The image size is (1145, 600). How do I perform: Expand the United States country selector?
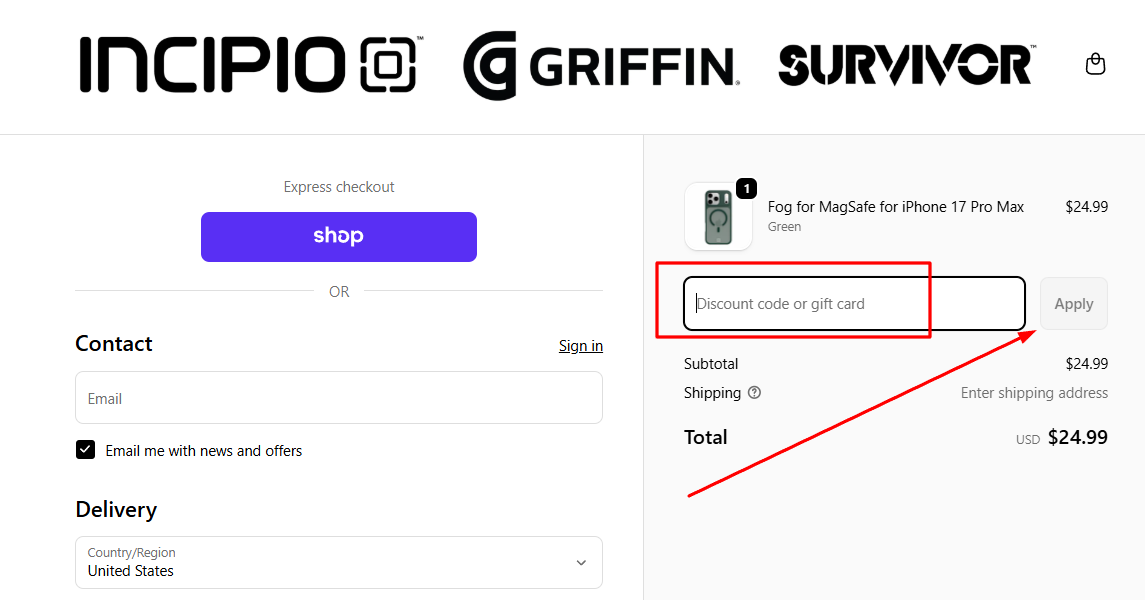coord(338,562)
